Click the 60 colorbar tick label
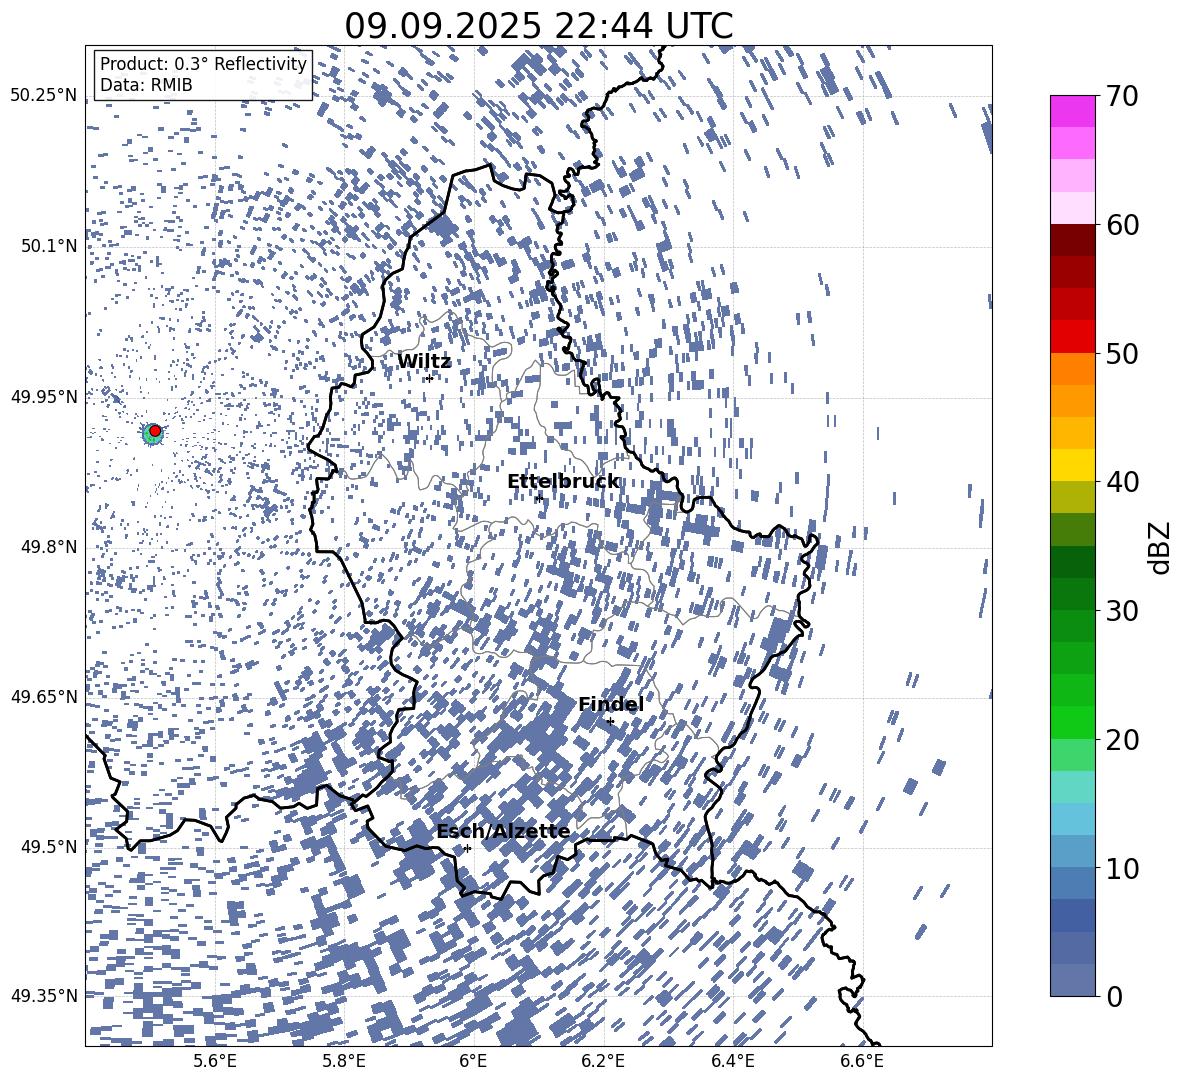1184x1081 pixels. point(1123,225)
